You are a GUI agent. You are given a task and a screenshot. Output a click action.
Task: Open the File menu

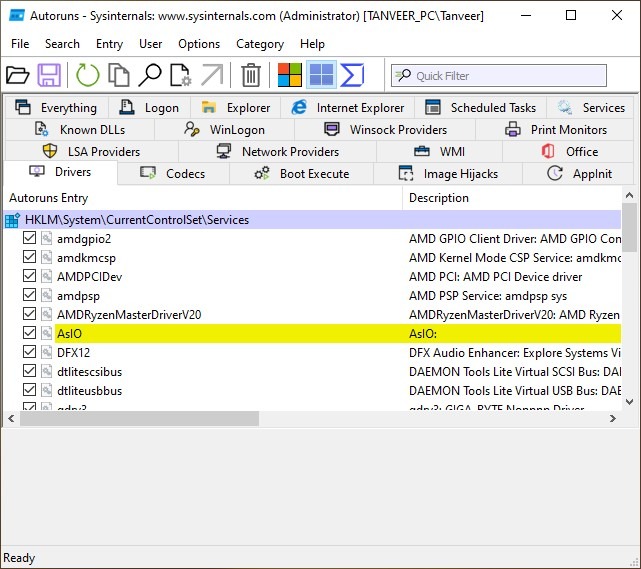(x=20, y=44)
